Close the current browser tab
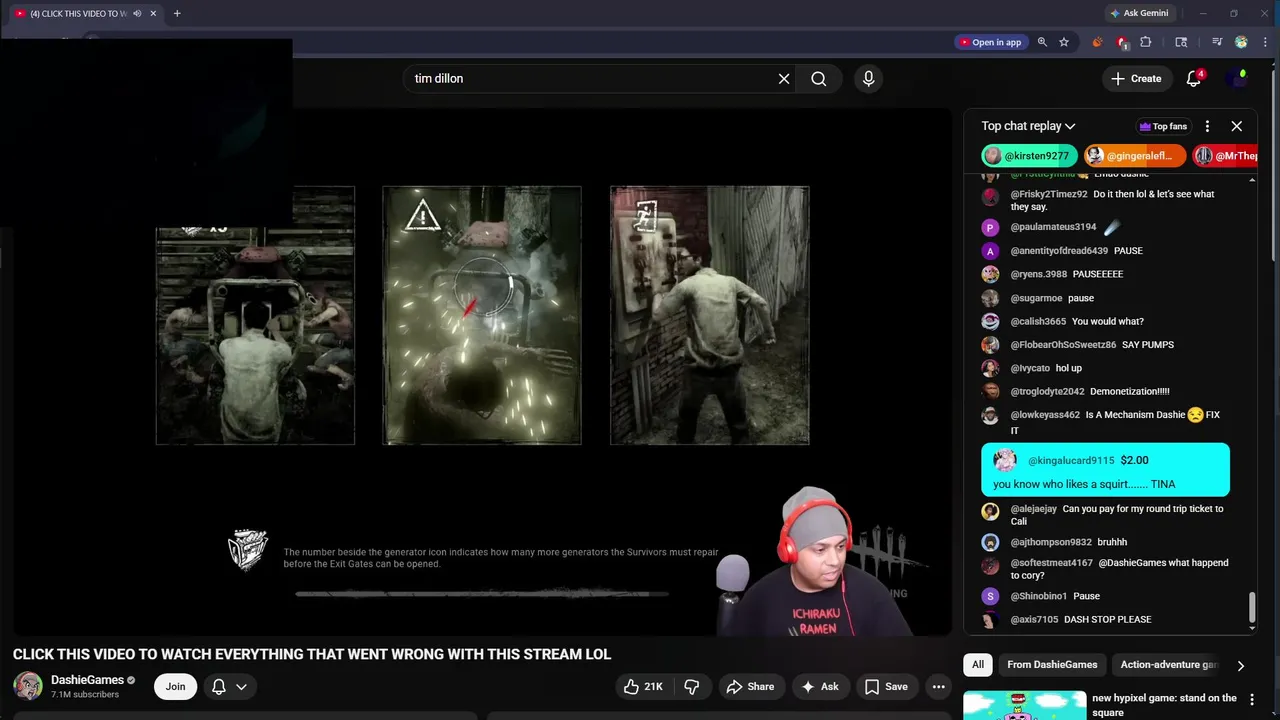1280x720 pixels. tap(153, 14)
